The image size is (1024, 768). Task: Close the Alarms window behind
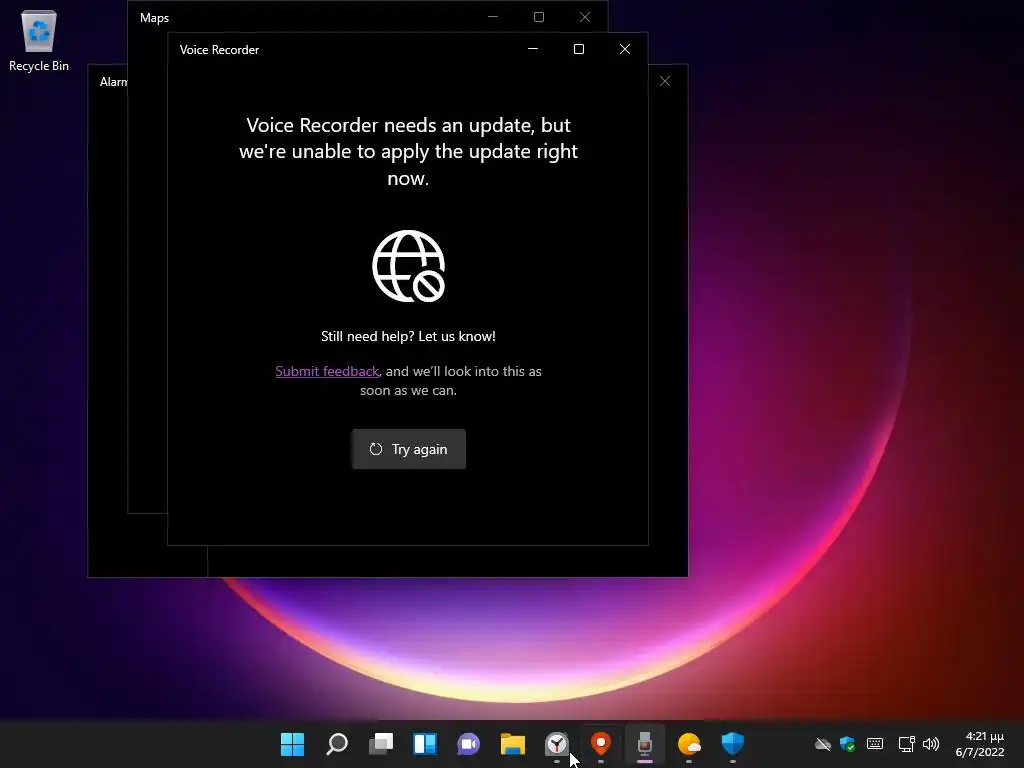[x=665, y=81]
